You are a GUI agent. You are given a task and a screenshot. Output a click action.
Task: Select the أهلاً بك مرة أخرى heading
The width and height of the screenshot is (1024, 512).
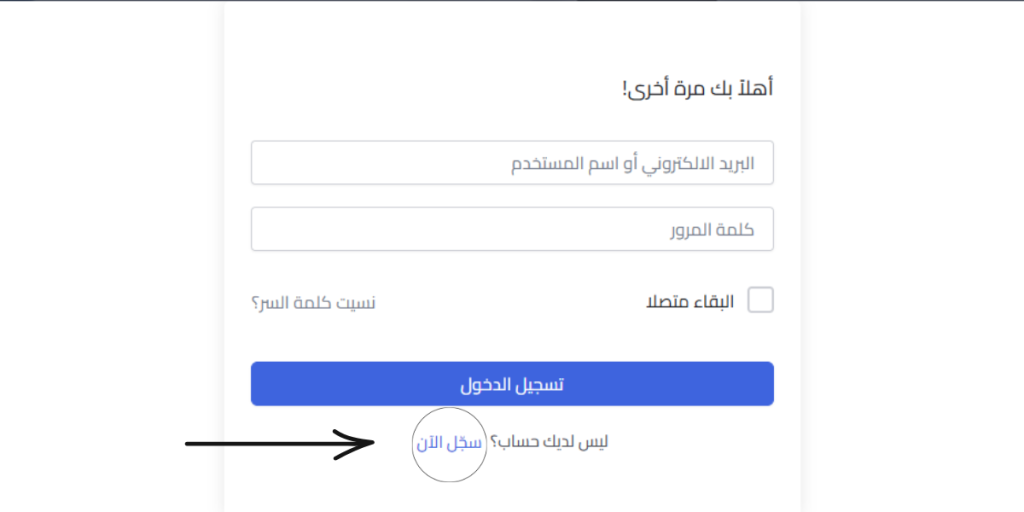[697, 88]
